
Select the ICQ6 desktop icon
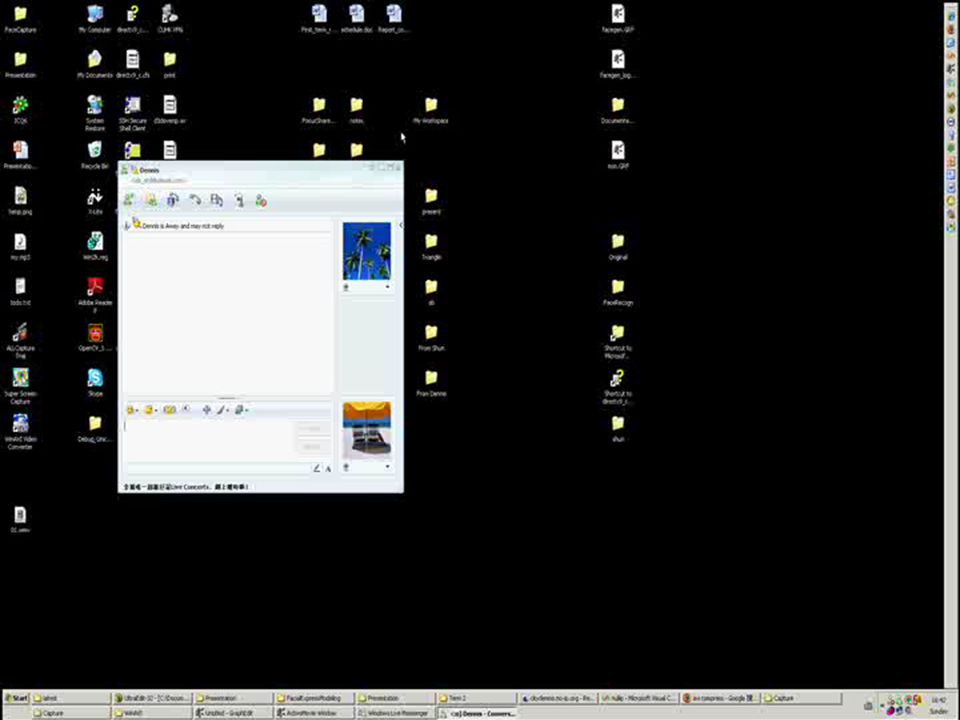tap(20, 110)
